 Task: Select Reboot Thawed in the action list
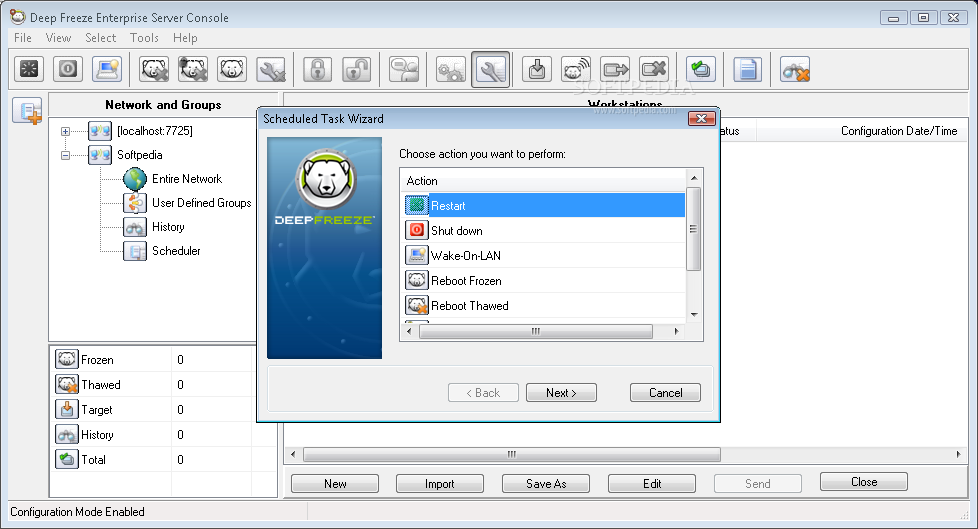click(545, 305)
